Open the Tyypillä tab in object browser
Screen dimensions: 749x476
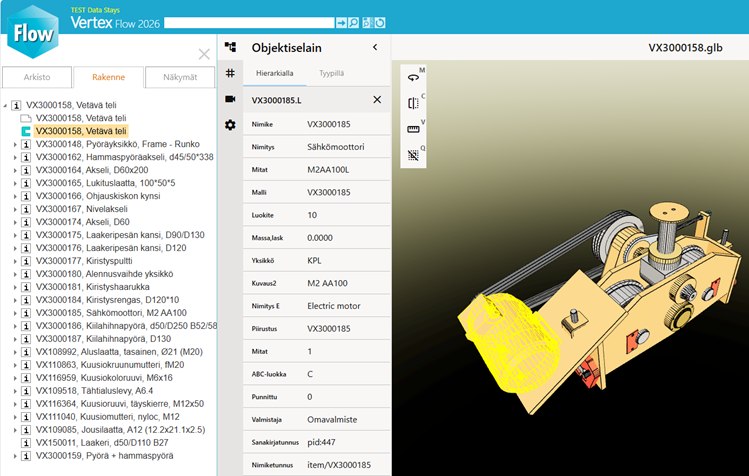coord(333,74)
